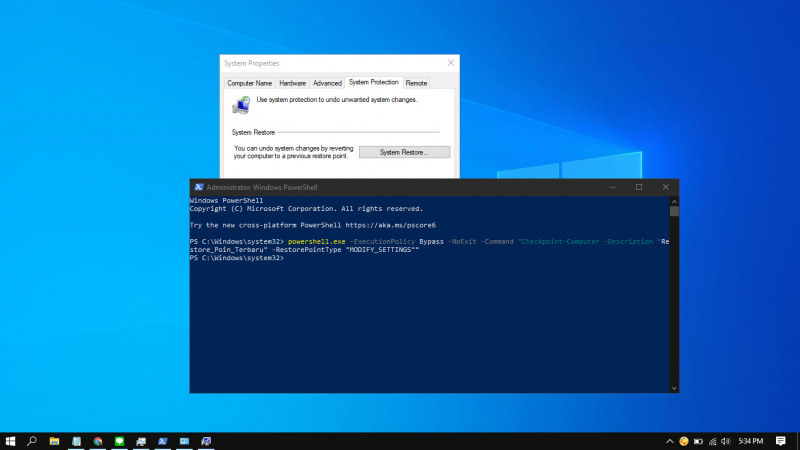800x450 pixels.
Task: Open the Action Center notifications icon
Action: pyautogui.click(x=780, y=441)
